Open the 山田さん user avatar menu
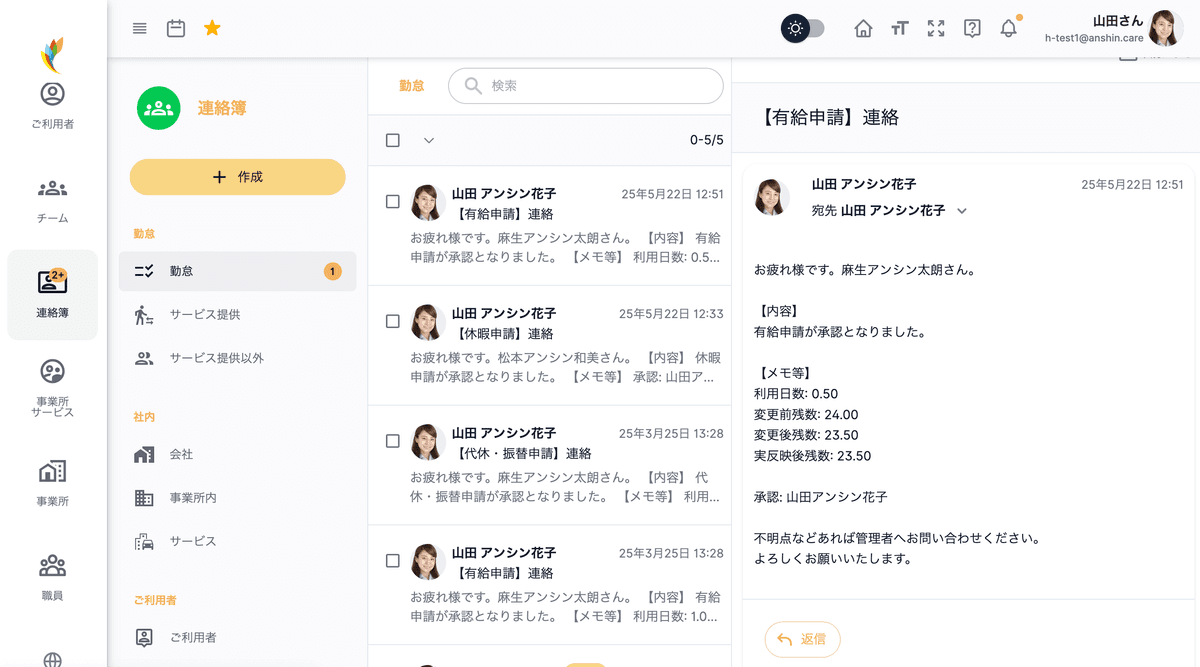1200x667 pixels. pyautogui.click(x=1165, y=28)
